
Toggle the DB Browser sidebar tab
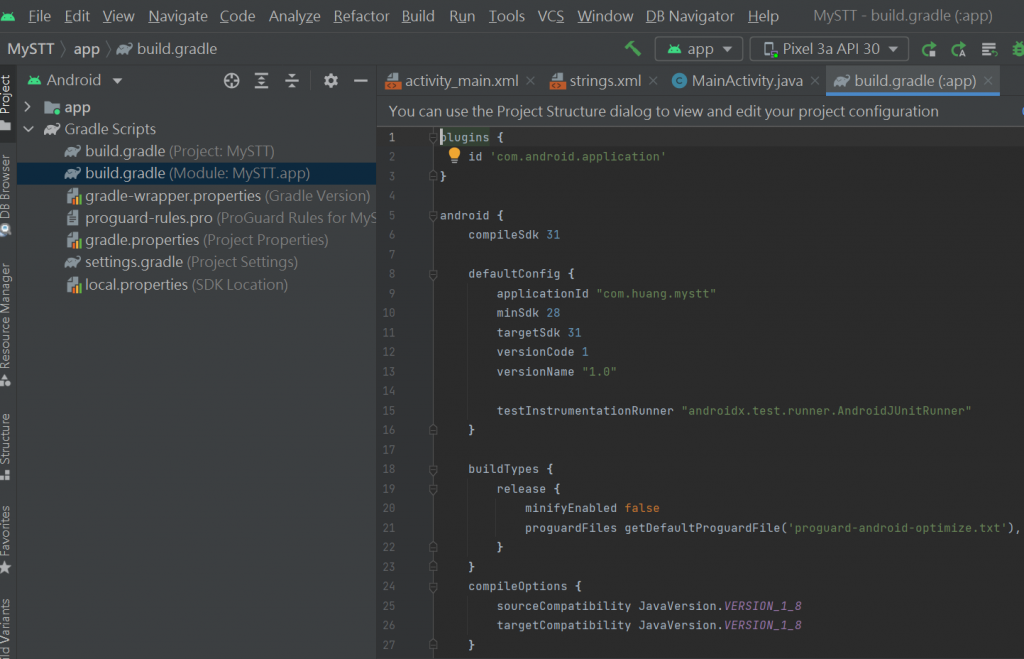(6, 195)
